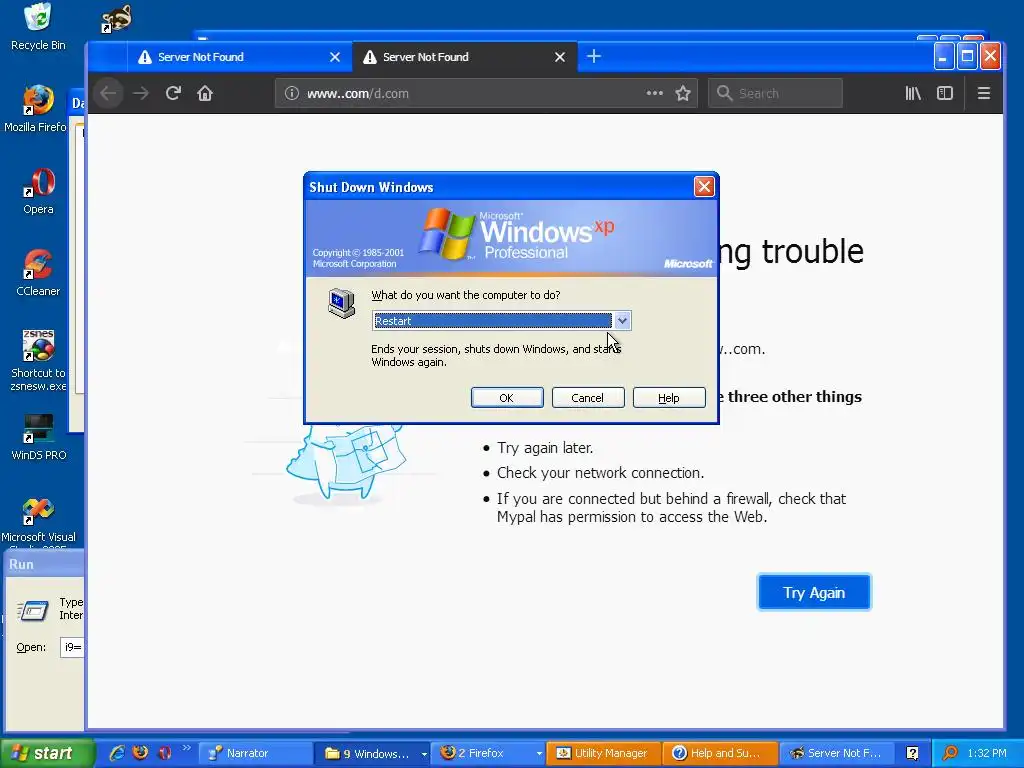Cancel the Shut Down Windows dialog
Screen dimensions: 1024x768
[588, 398]
